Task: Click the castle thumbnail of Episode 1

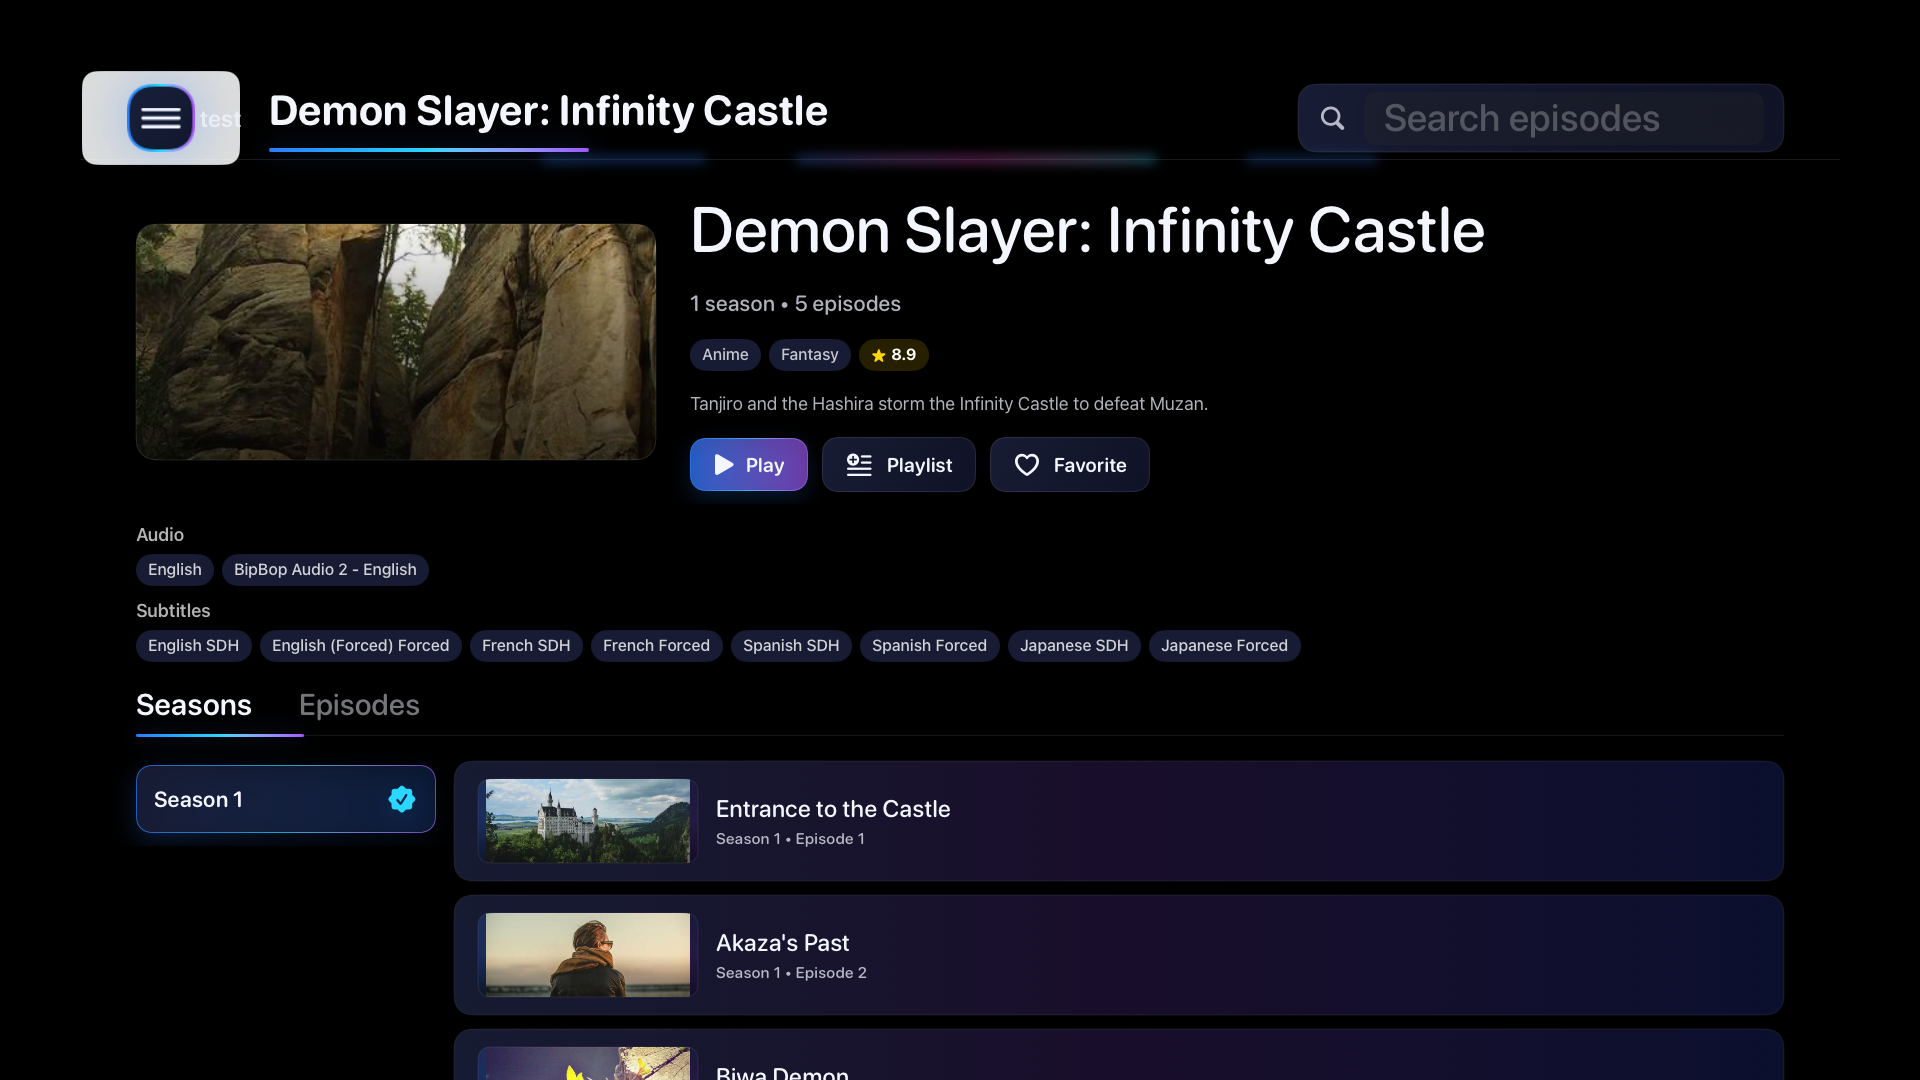Action: (x=588, y=821)
